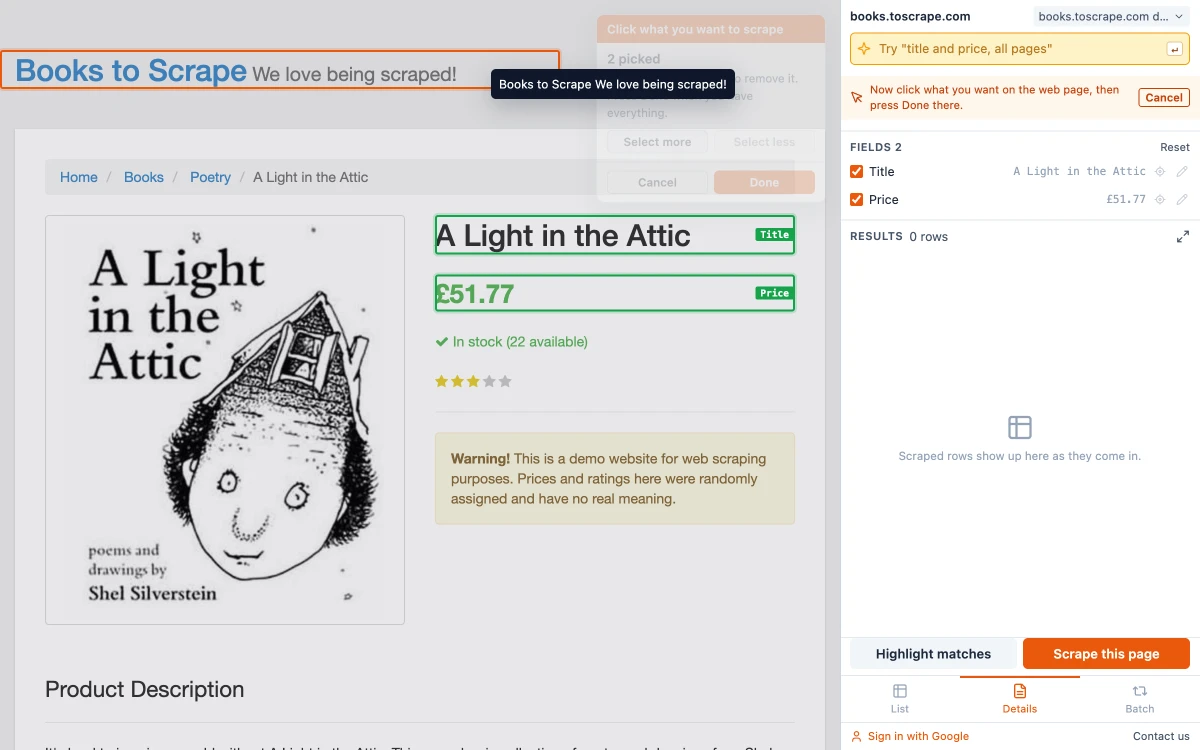Screen dimensions: 1200x750
Task: Click the Books to Scrape site header link
Action: (131, 71)
